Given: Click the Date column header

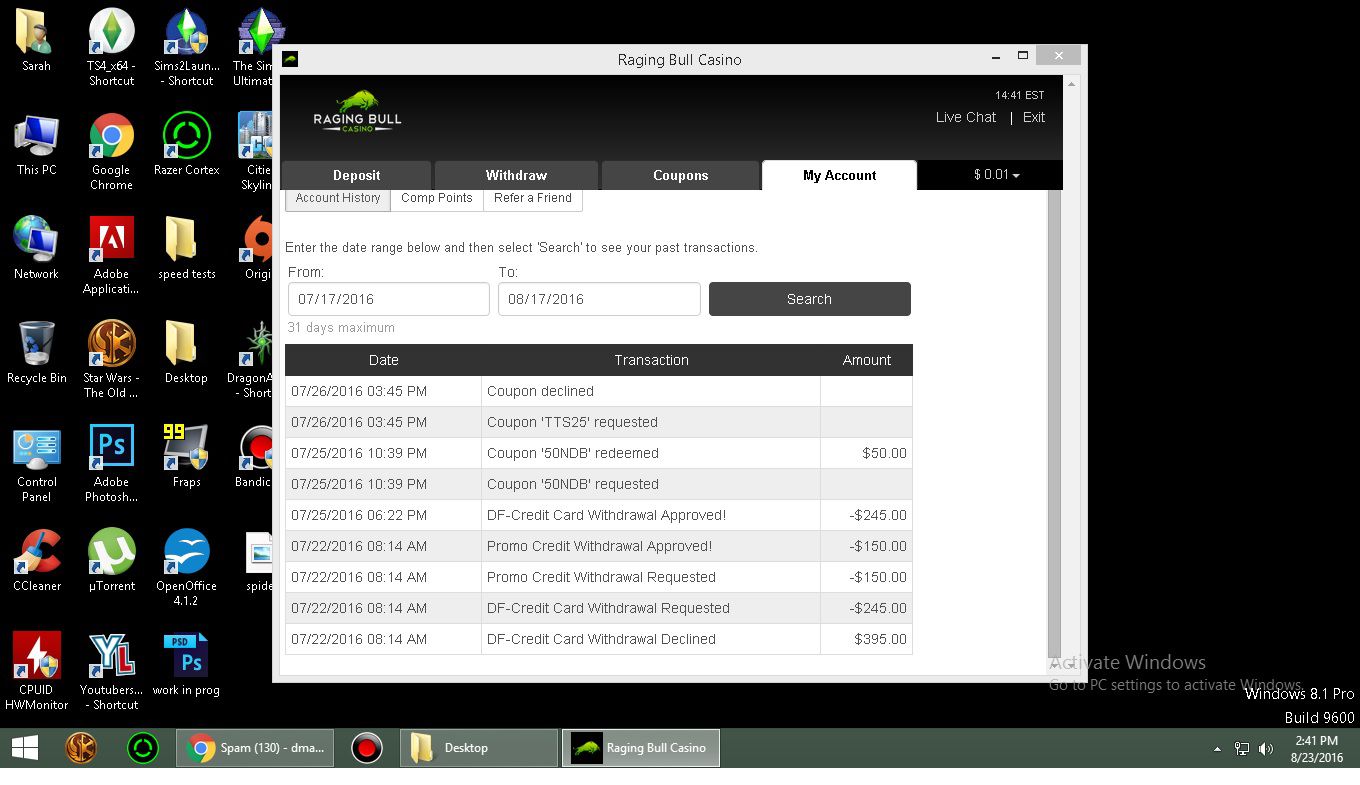Looking at the screenshot, I should [383, 360].
